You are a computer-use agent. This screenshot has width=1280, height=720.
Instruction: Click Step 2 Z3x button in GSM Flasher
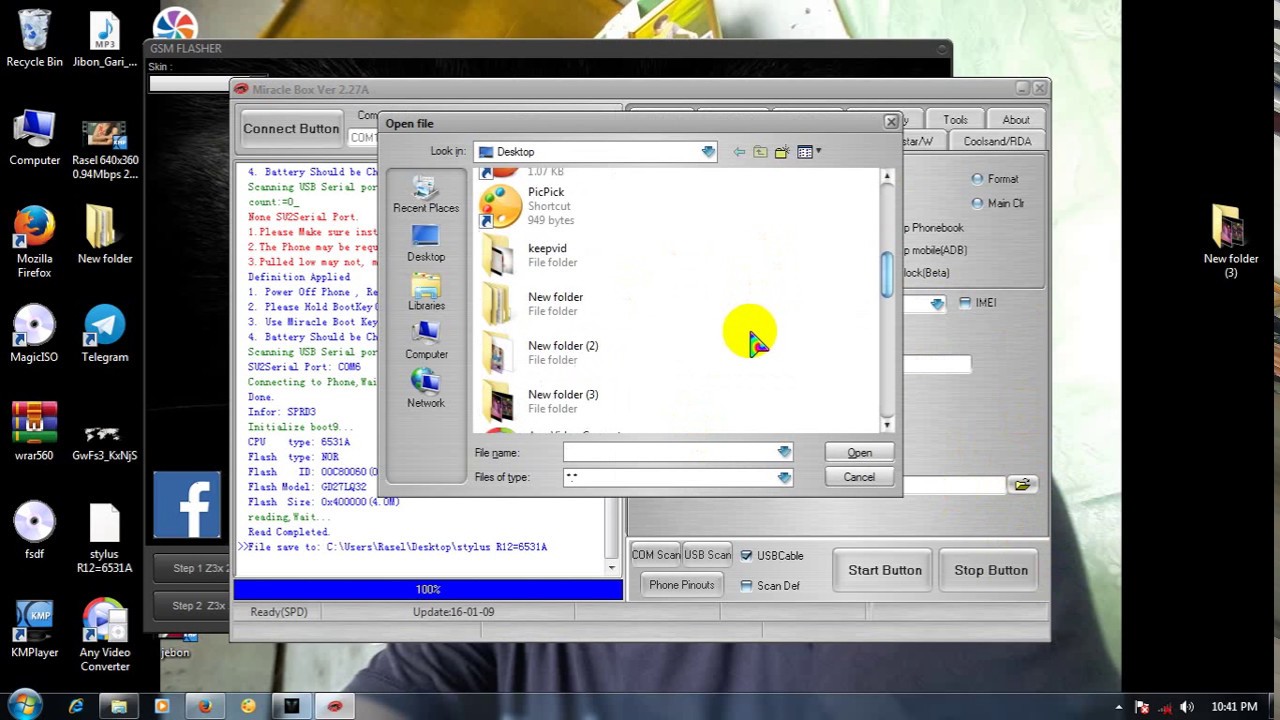coord(190,606)
